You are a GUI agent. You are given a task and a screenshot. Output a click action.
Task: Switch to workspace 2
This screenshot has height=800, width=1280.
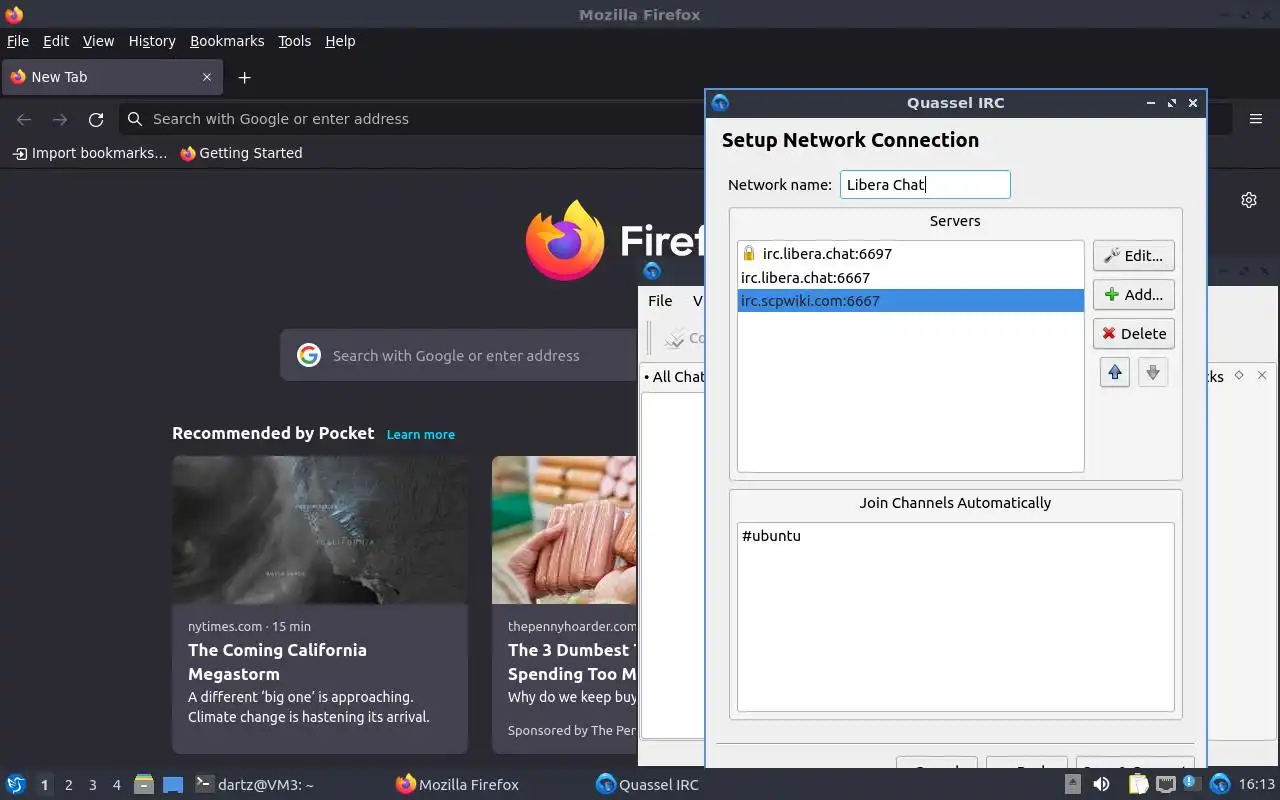[x=68, y=785]
